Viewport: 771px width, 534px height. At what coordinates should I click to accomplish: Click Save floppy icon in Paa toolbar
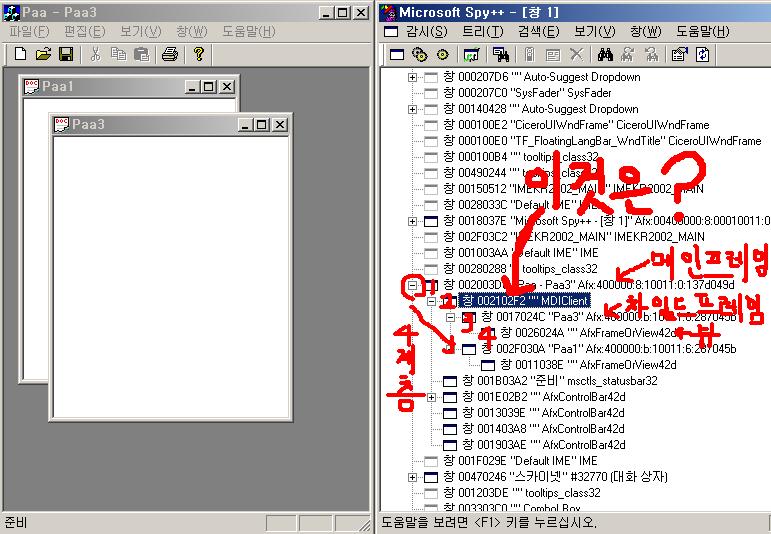pos(66,54)
